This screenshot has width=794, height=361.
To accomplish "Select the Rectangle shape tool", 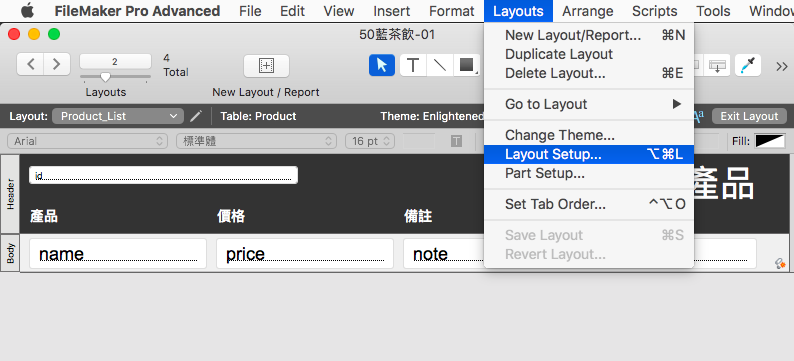I will [x=466, y=65].
